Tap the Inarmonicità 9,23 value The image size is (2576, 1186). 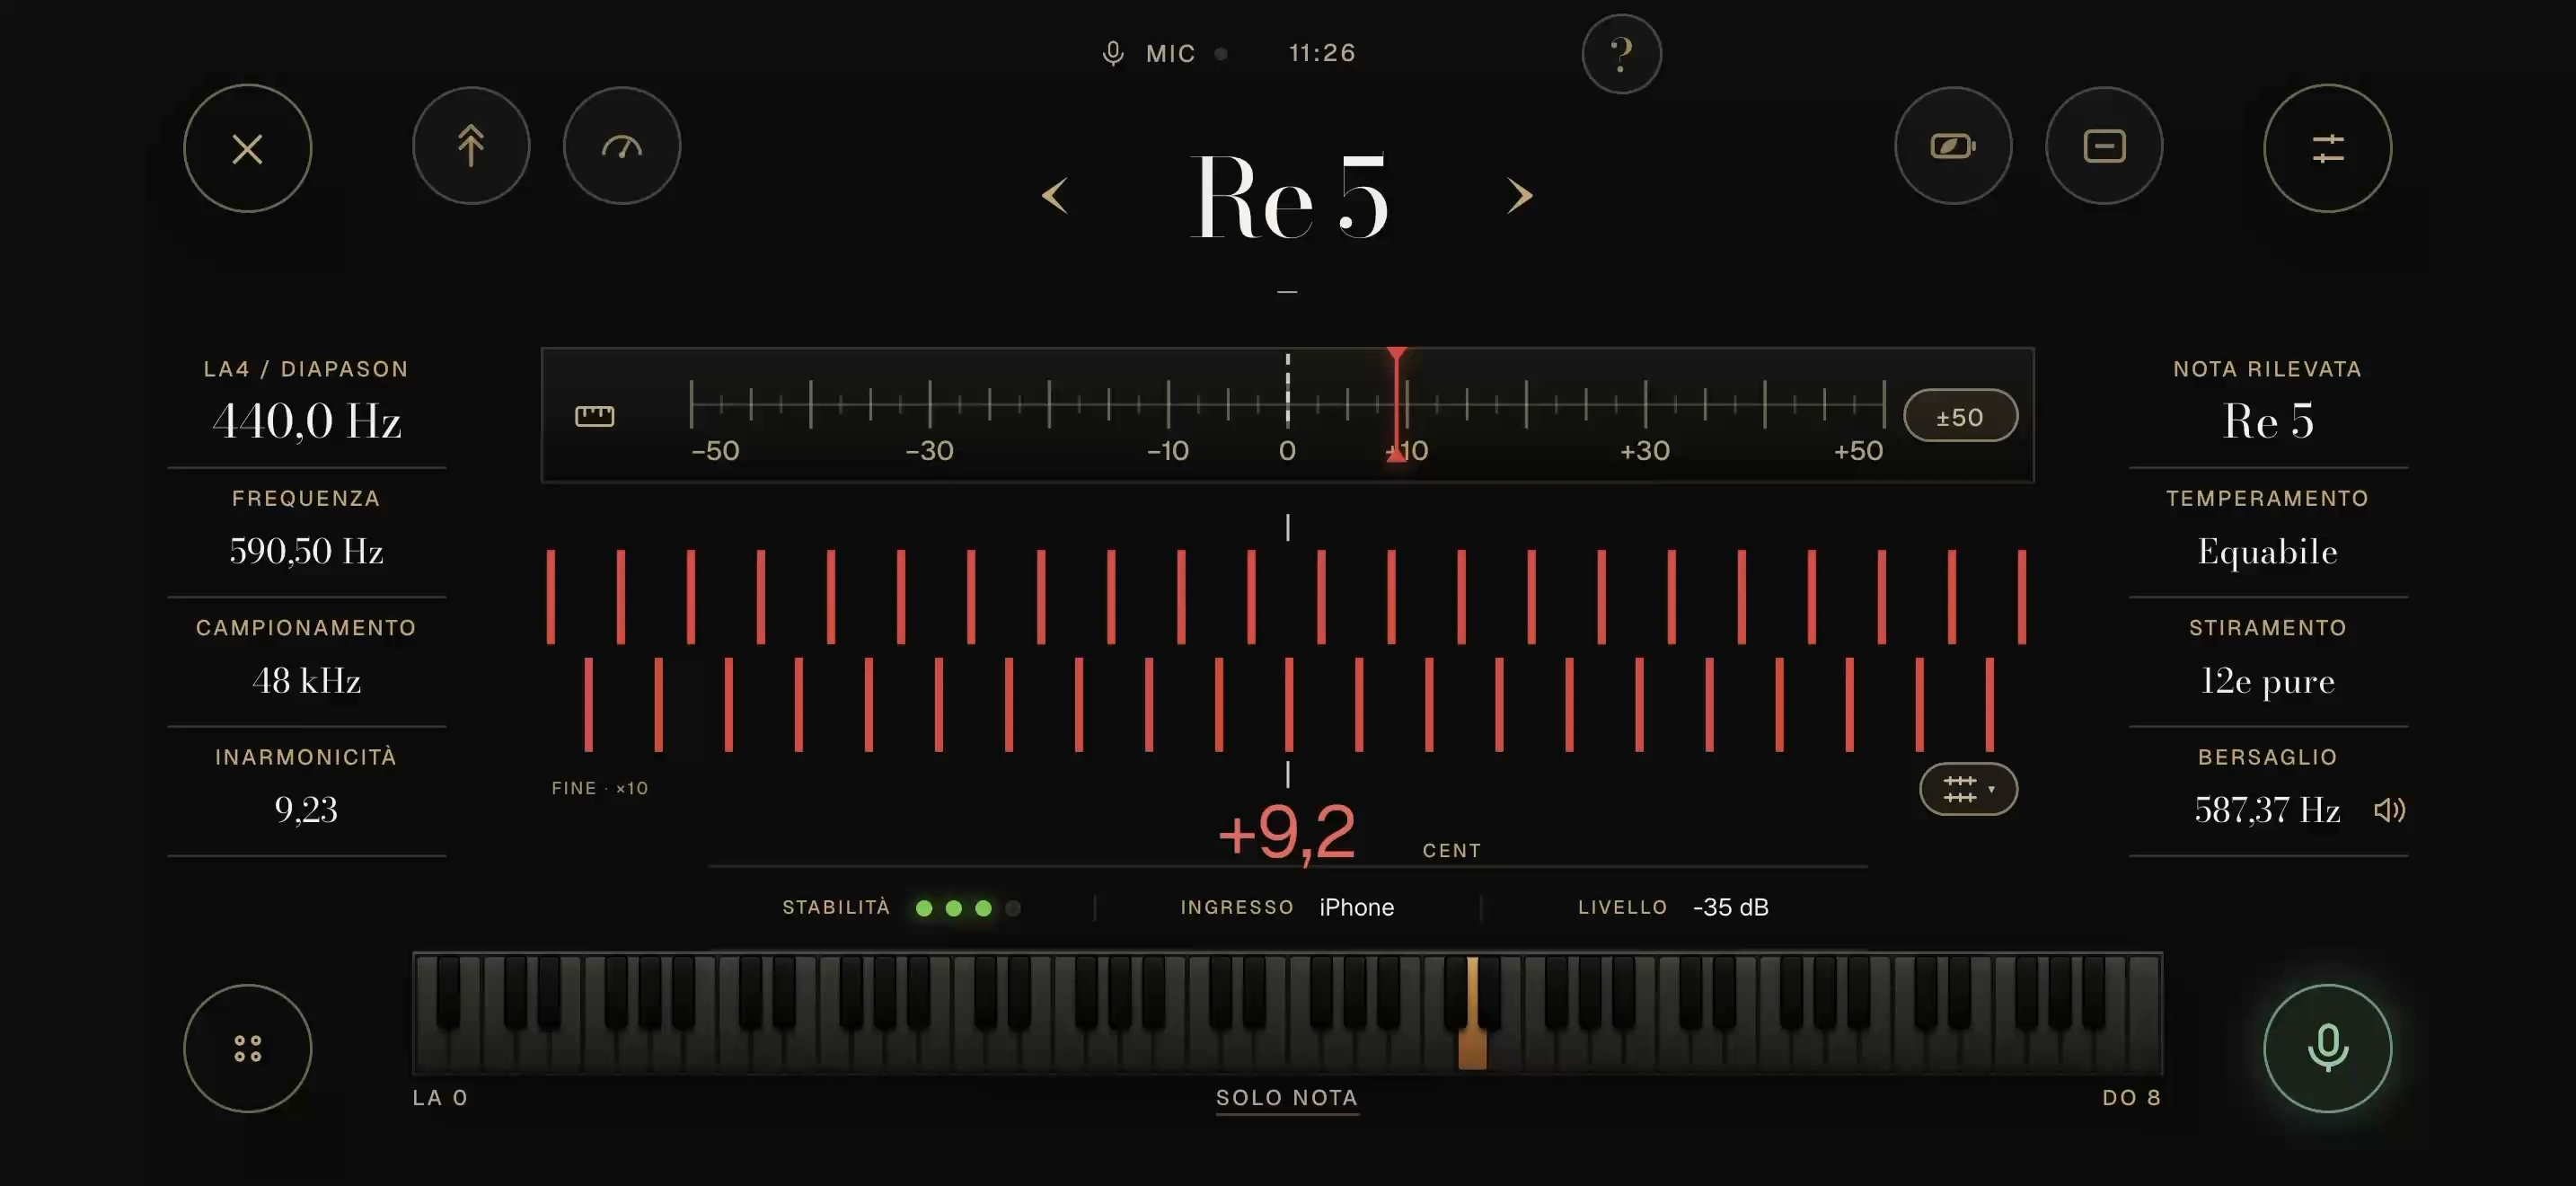point(307,810)
